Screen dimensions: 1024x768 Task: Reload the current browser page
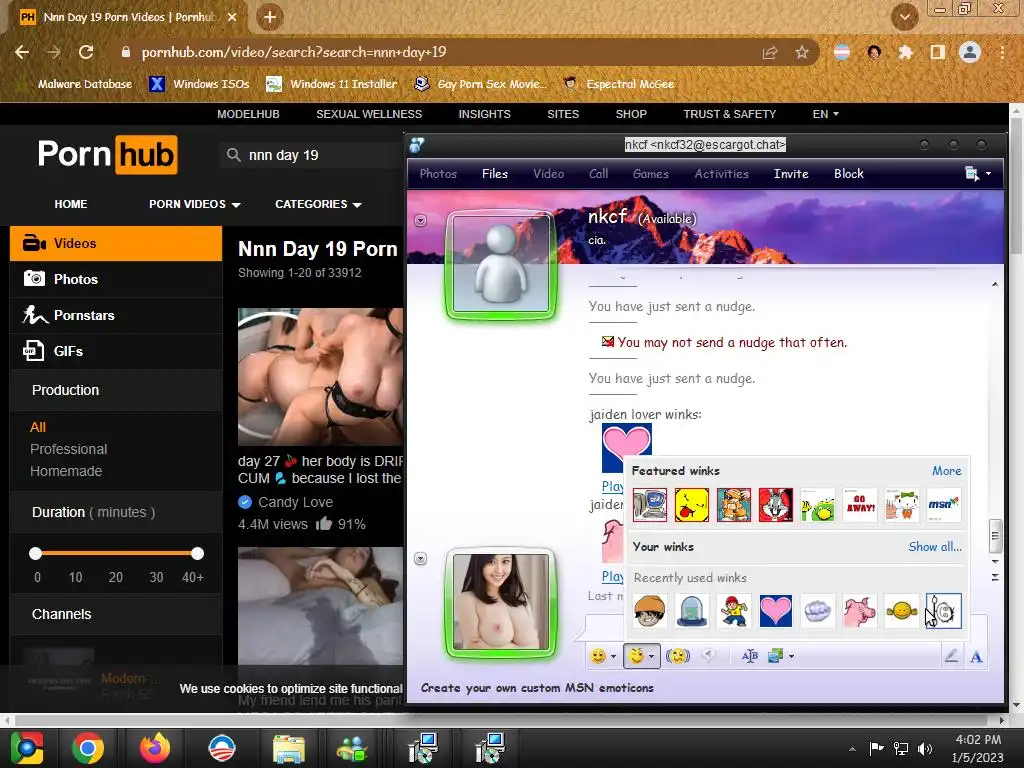pyautogui.click(x=86, y=52)
